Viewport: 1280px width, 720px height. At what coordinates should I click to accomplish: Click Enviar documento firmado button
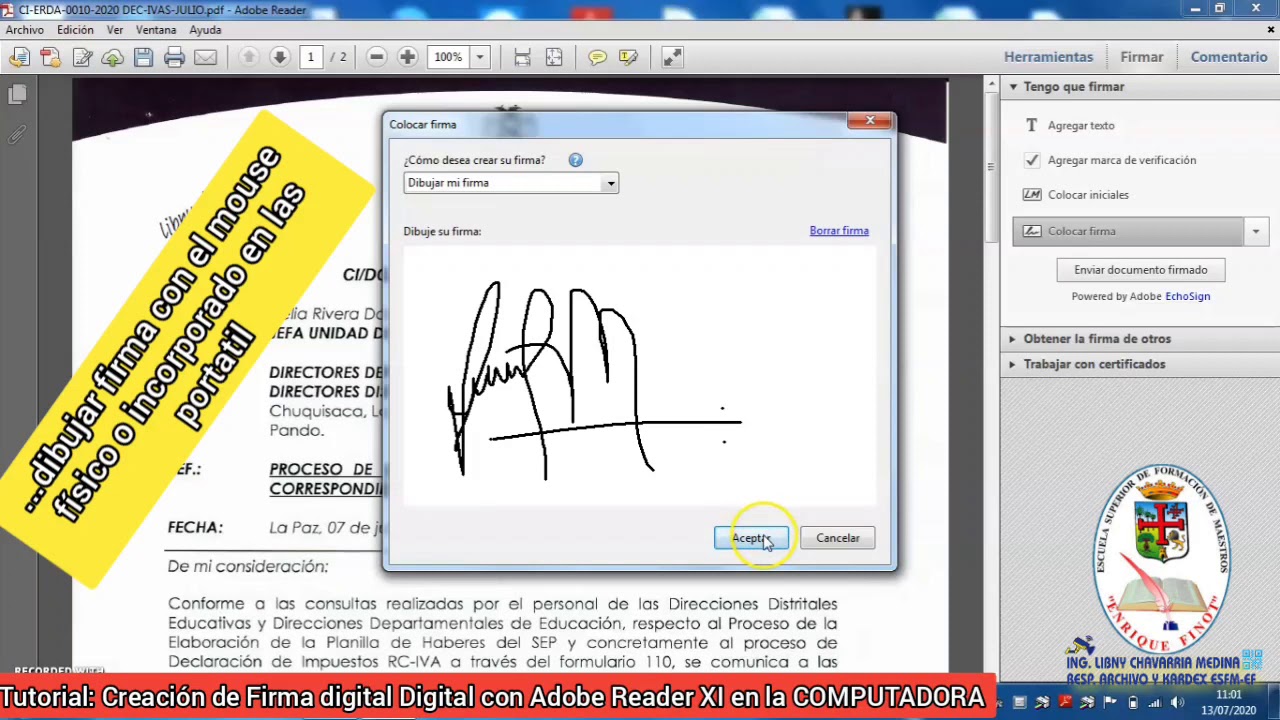[1141, 270]
